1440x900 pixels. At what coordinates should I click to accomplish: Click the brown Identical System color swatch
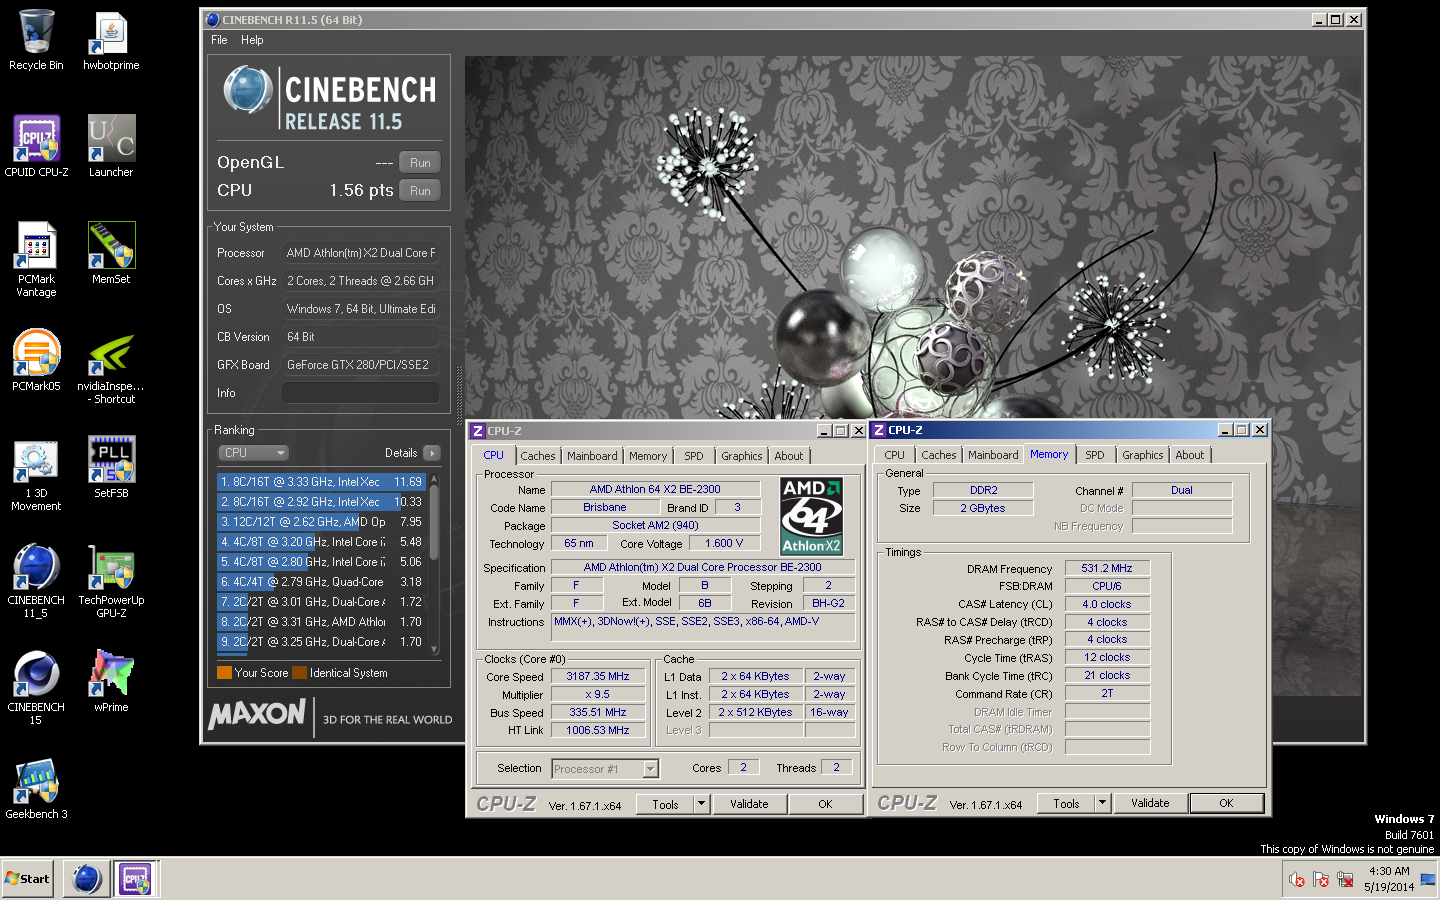[299, 673]
